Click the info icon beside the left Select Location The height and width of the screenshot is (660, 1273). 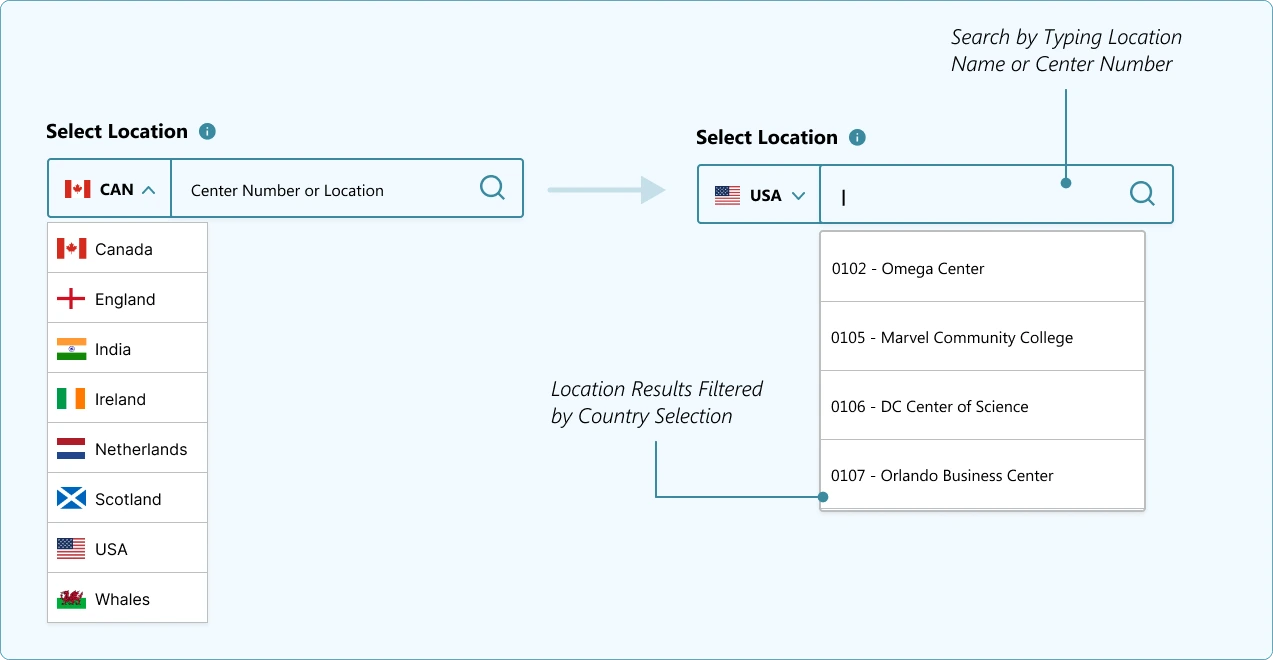pos(207,131)
